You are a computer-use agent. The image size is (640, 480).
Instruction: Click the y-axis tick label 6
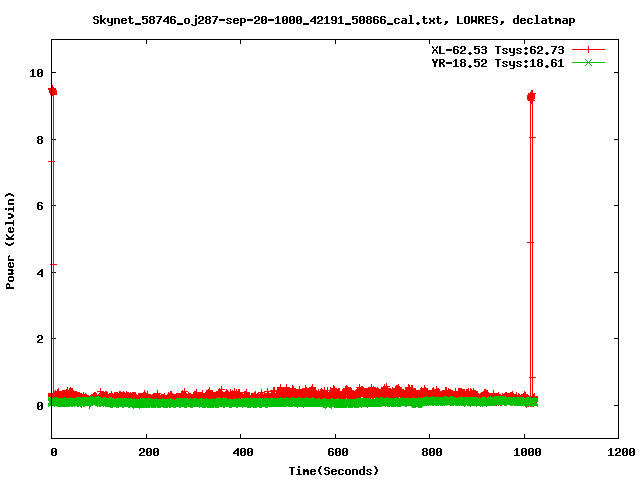40,206
